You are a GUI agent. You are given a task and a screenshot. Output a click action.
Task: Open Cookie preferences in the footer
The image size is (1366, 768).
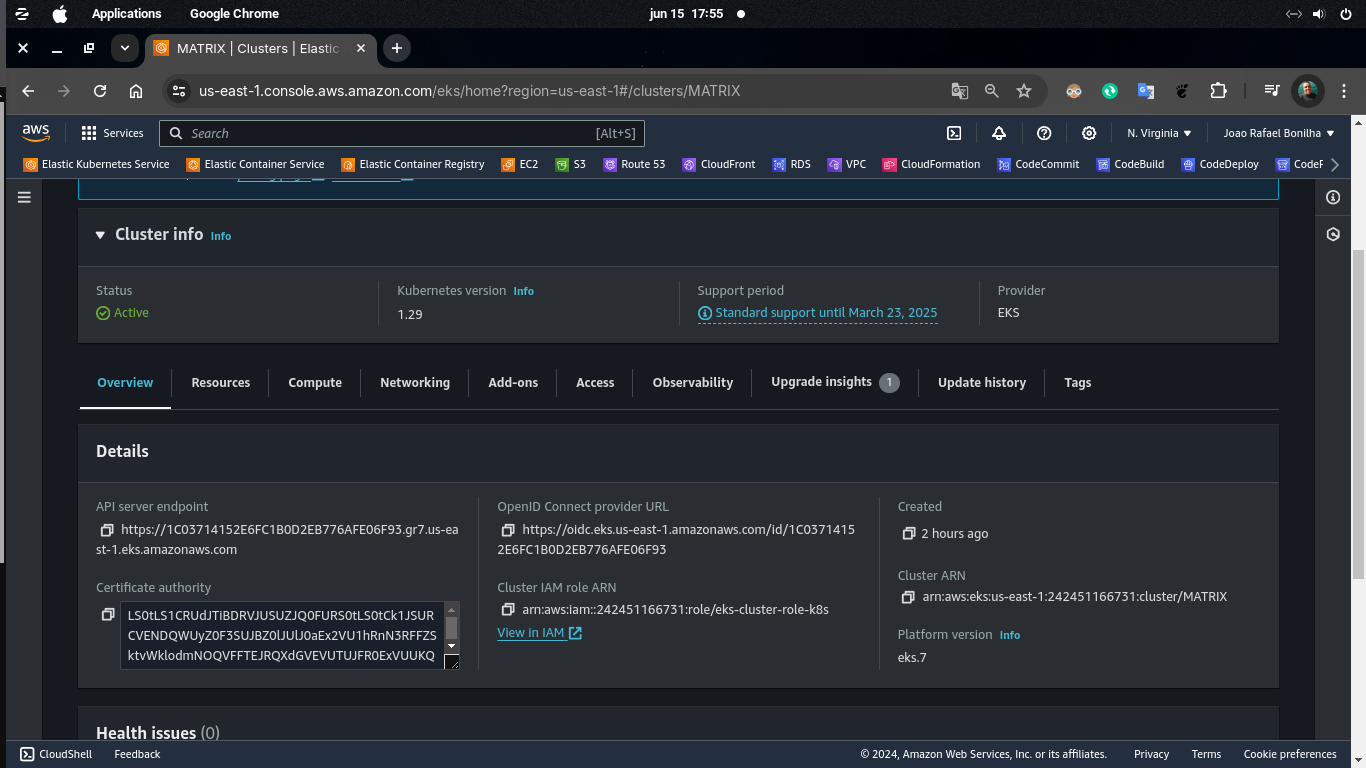coord(1290,754)
